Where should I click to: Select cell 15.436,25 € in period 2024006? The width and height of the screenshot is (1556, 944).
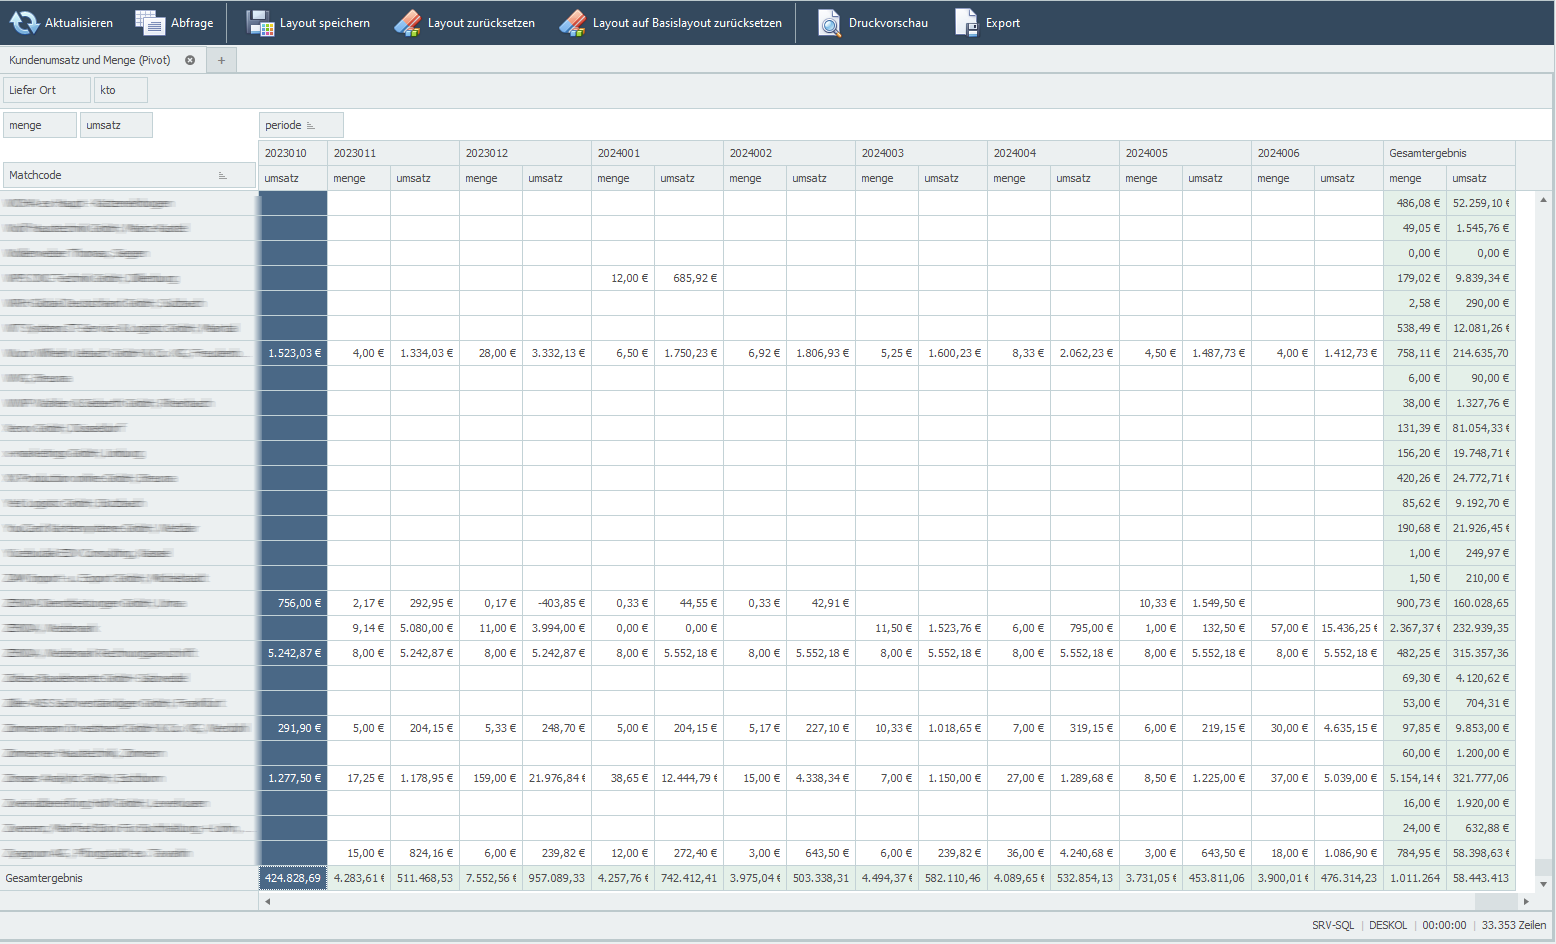(1349, 628)
